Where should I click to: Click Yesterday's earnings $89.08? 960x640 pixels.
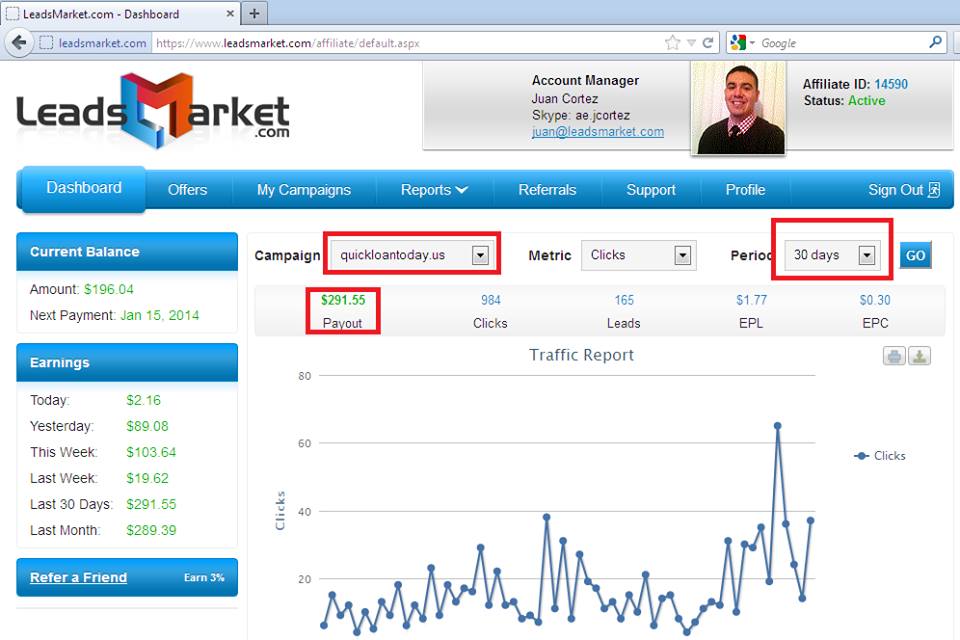pos(147,426)
